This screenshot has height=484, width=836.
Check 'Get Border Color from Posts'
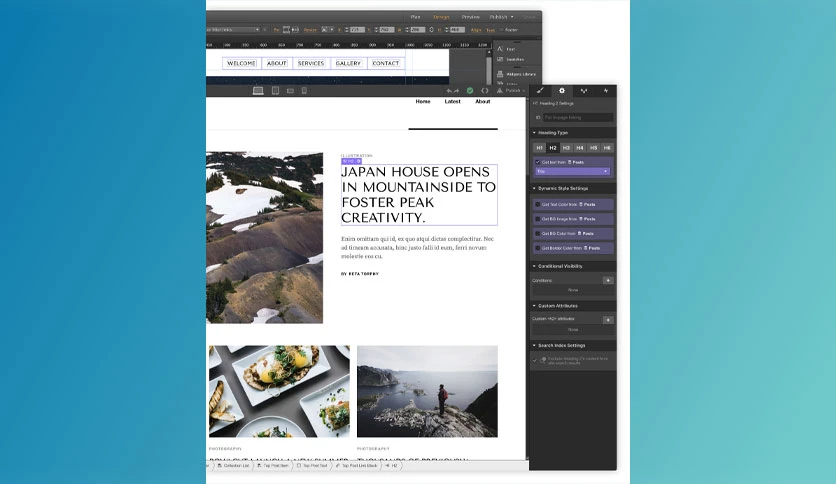(537, 248)
